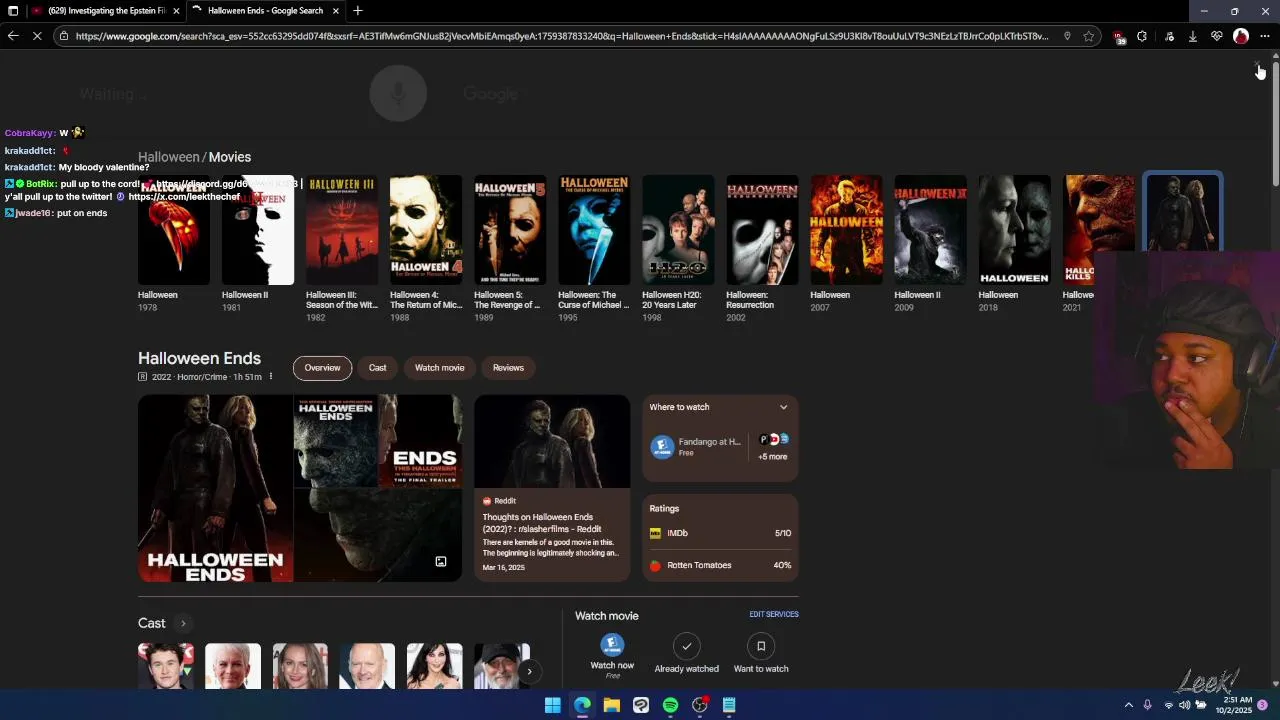This screenshot has width=1280, height=720.
Task: Open the red ad-blocker extension showing 39
Action: pos(1118,36)
